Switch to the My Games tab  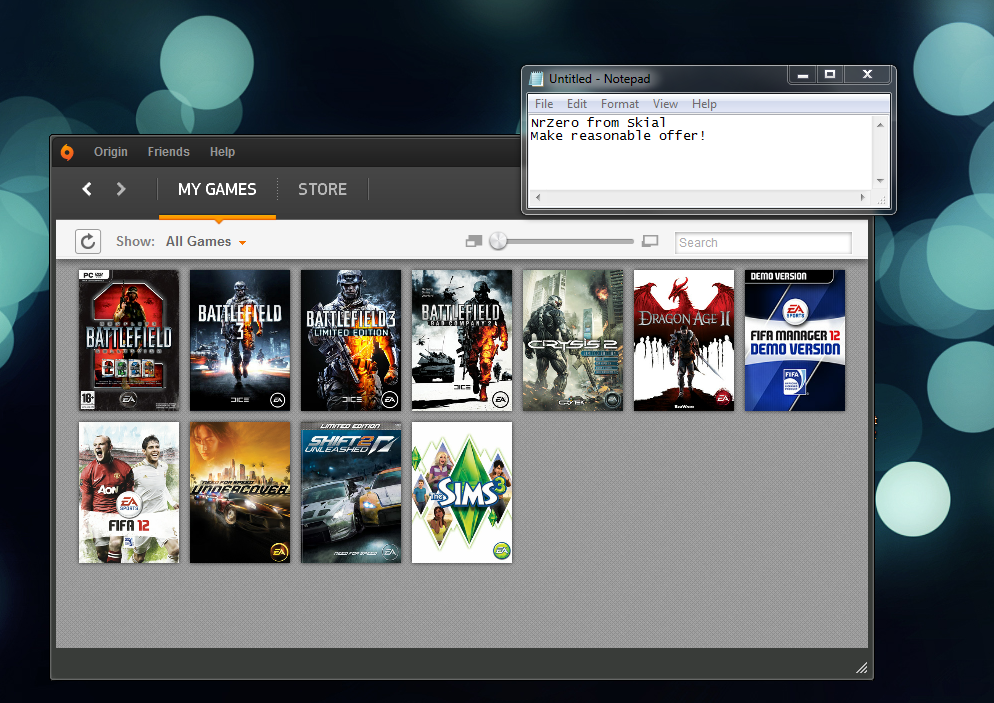pos(217,190)
